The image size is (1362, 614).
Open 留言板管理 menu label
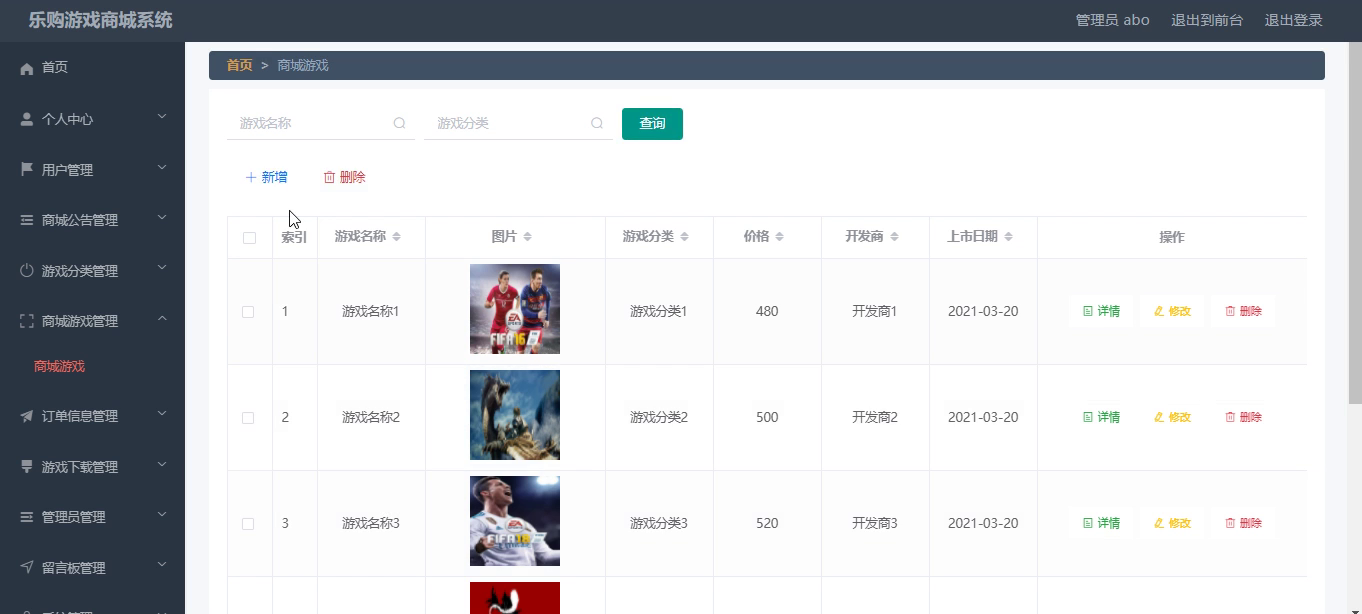click(x=73, y=568)
